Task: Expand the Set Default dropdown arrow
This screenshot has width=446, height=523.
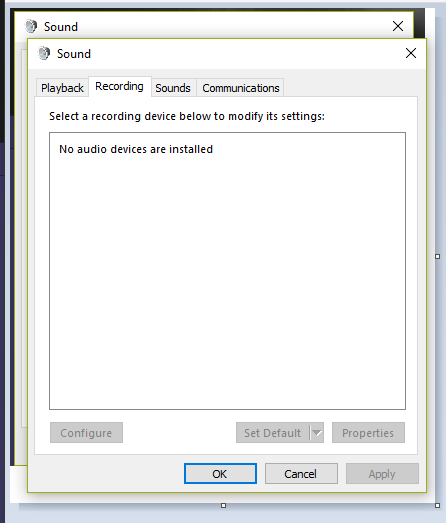Action: tap(317, 433)
